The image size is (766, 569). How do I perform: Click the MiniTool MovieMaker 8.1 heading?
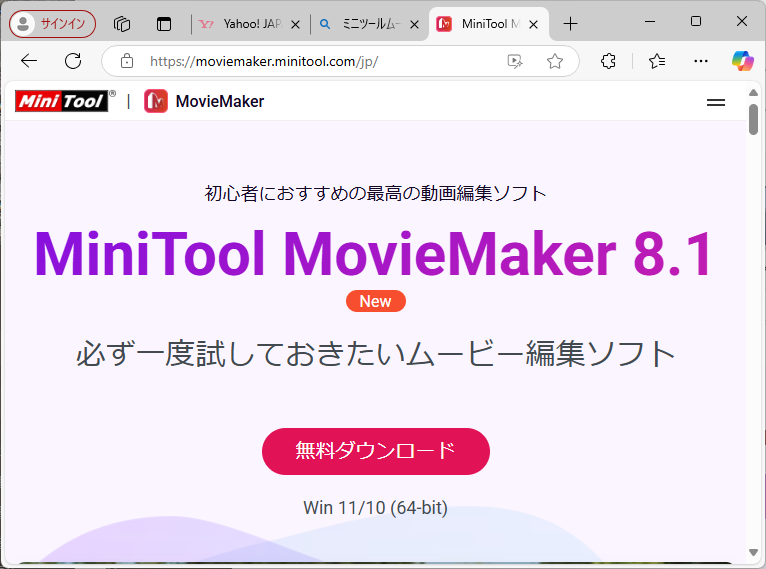pyautogui.click(x=373, y=253)
